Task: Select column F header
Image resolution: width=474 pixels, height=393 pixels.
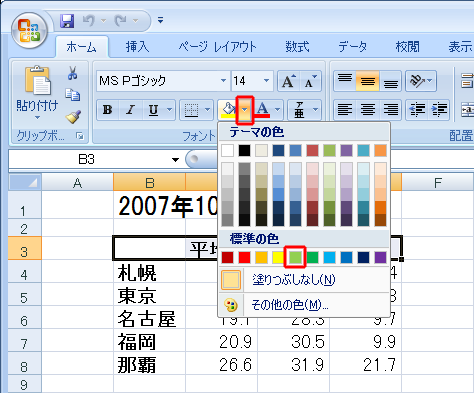Action: pyautogui.click(x=438, y=182)
